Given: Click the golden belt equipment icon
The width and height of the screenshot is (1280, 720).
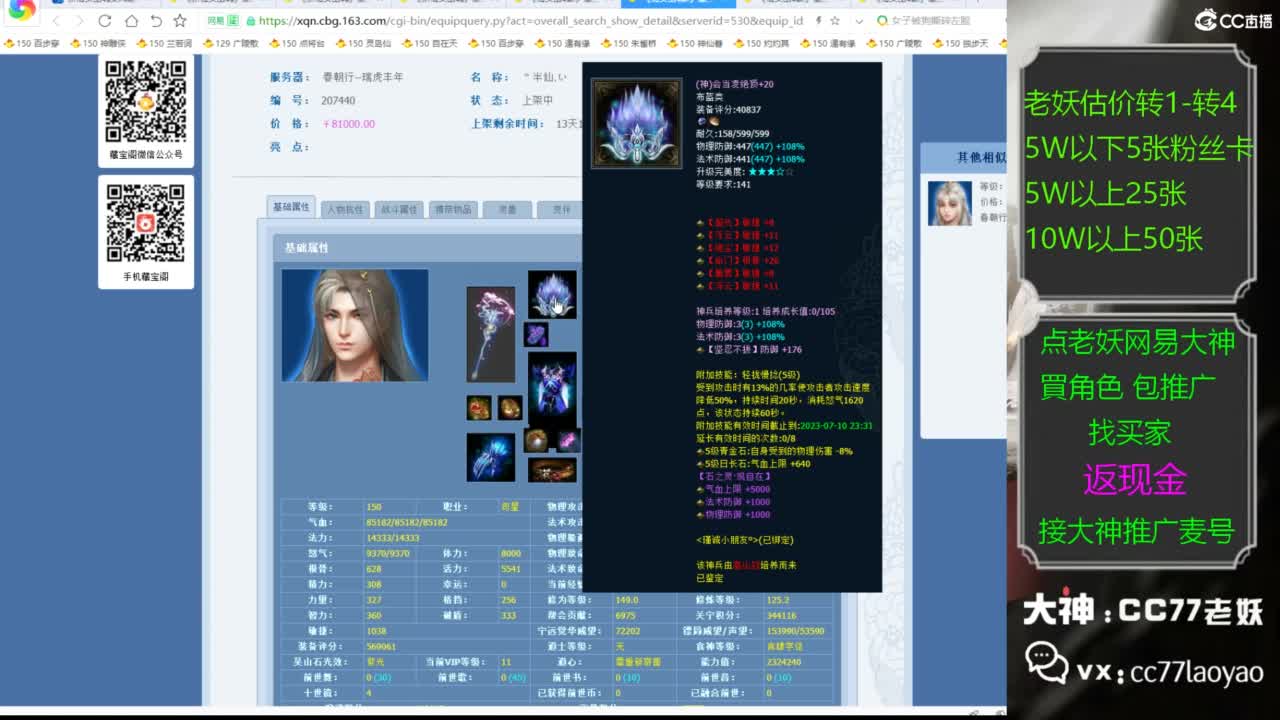Looking at the screenshot, I should pos(552,470).
